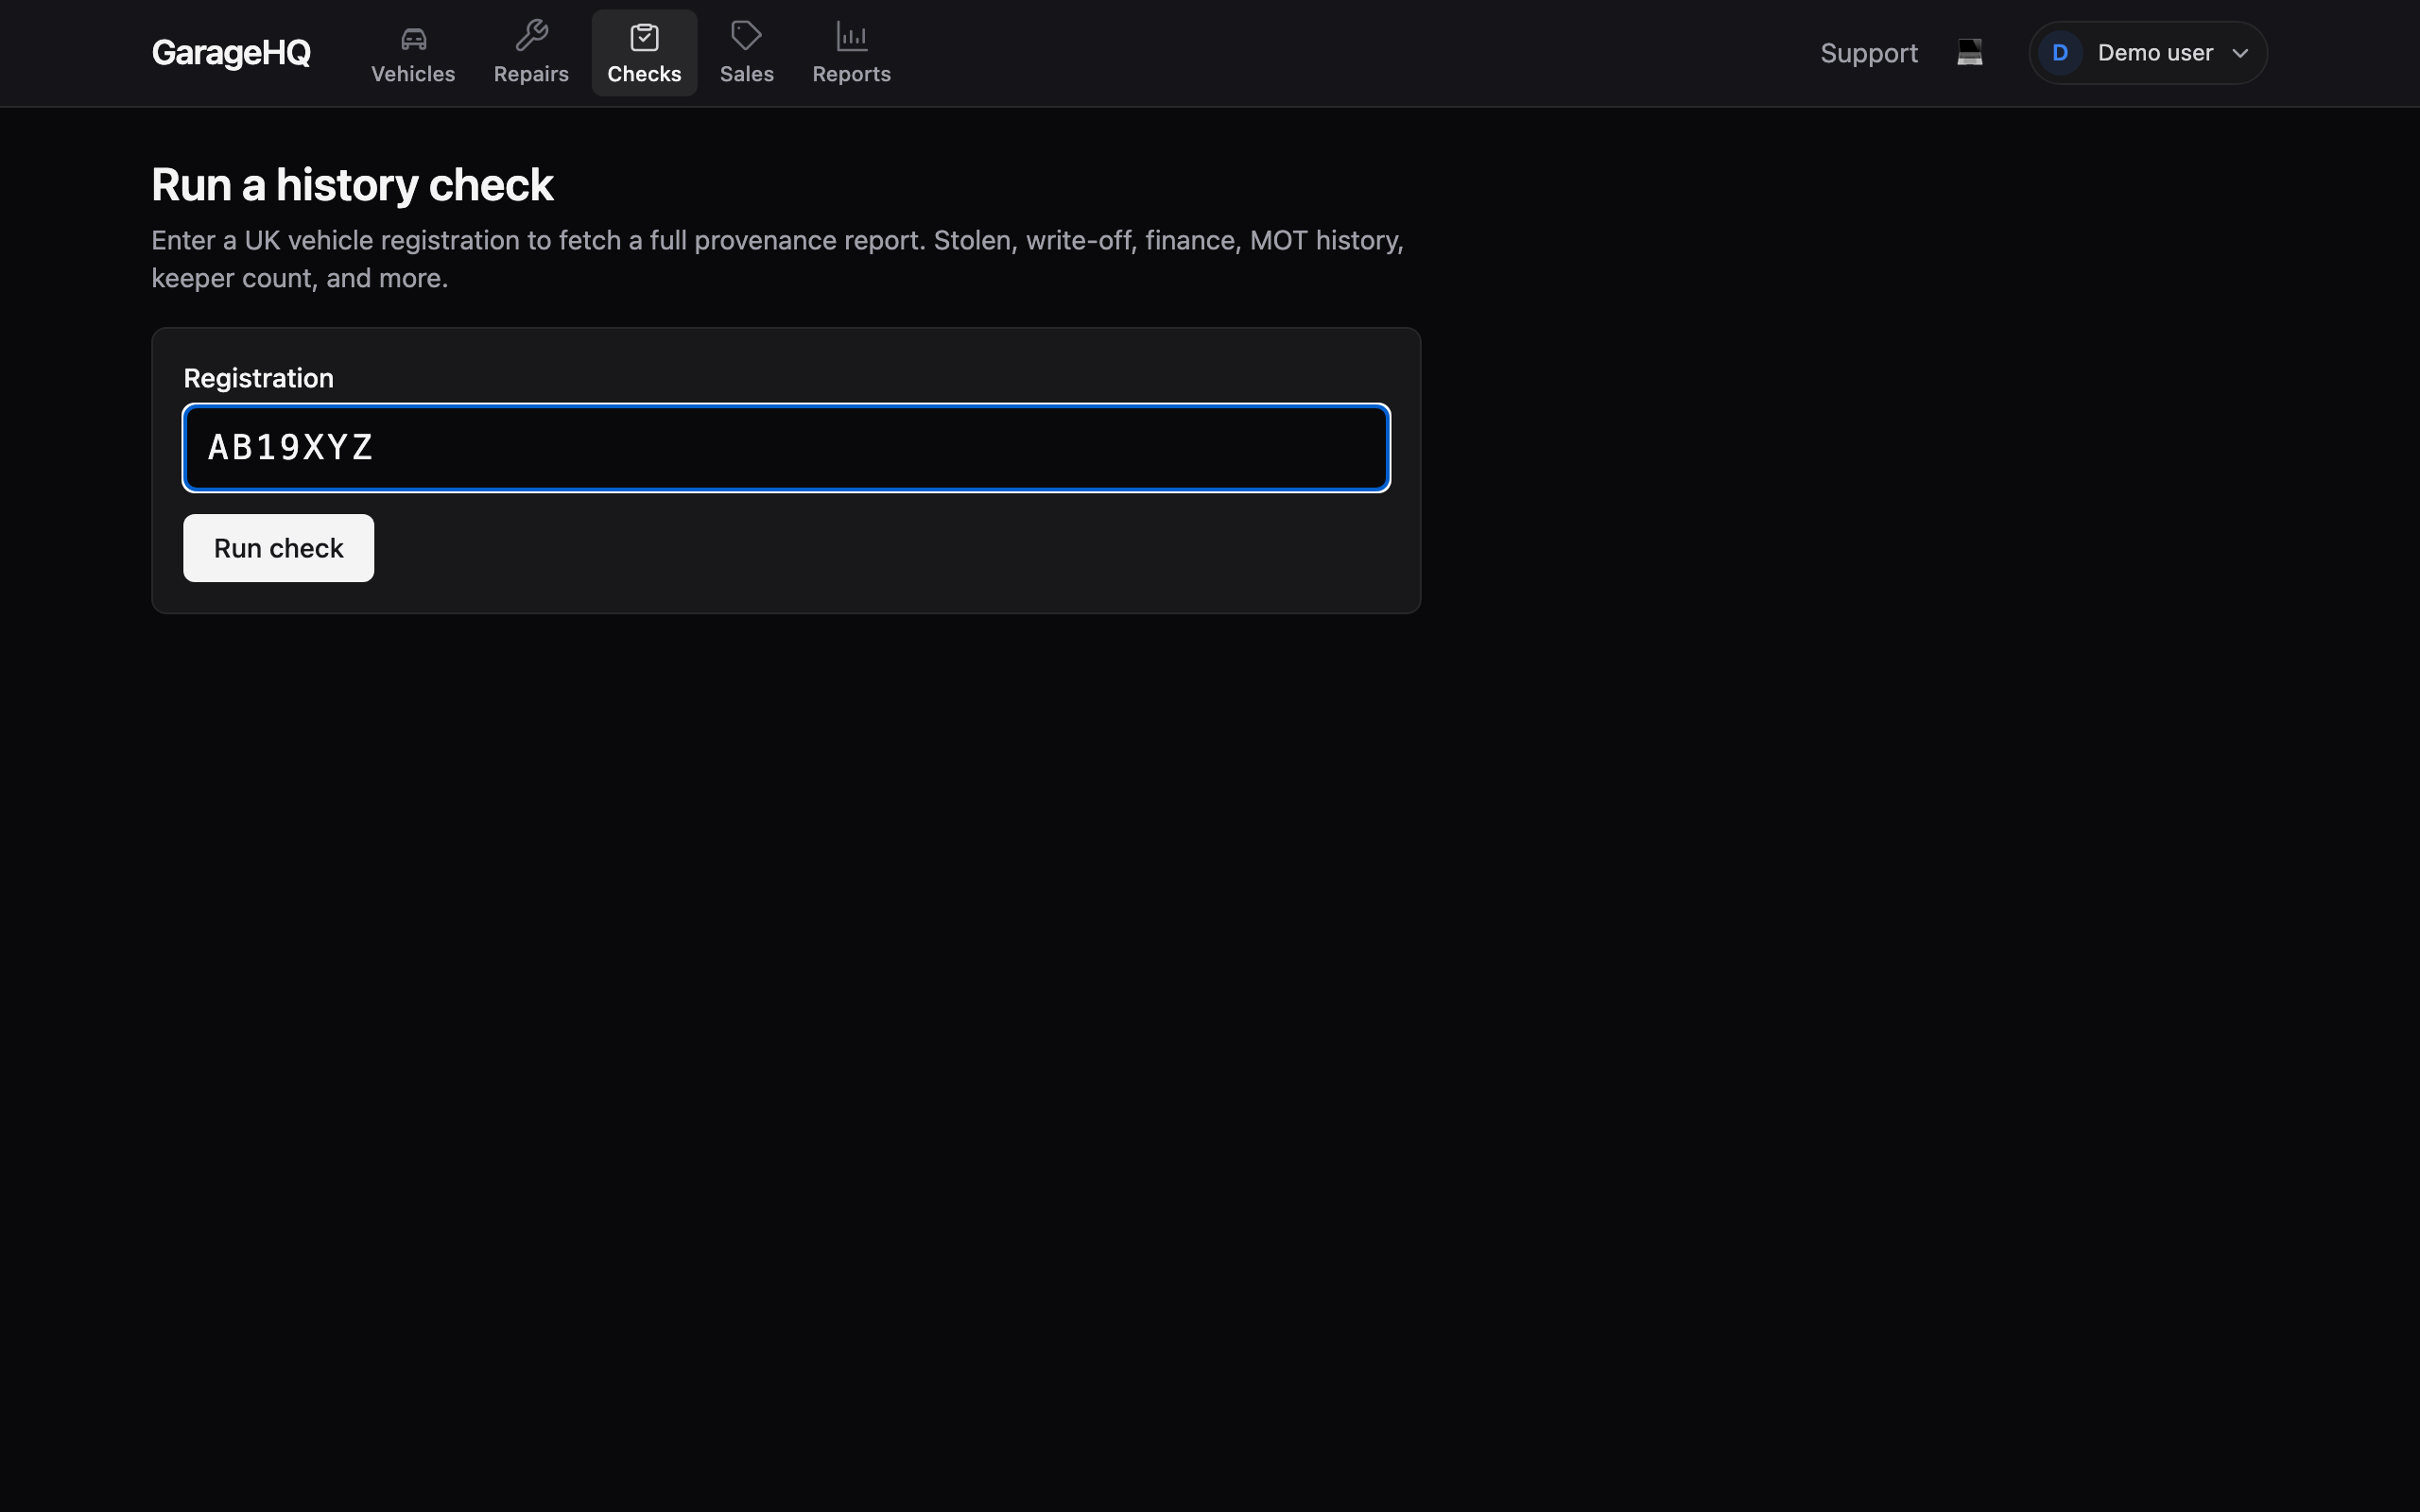This screenshot has height=1512, width=2420.
Task: Click the Demo user avatar D
Action: click(x=2059, y=53)
